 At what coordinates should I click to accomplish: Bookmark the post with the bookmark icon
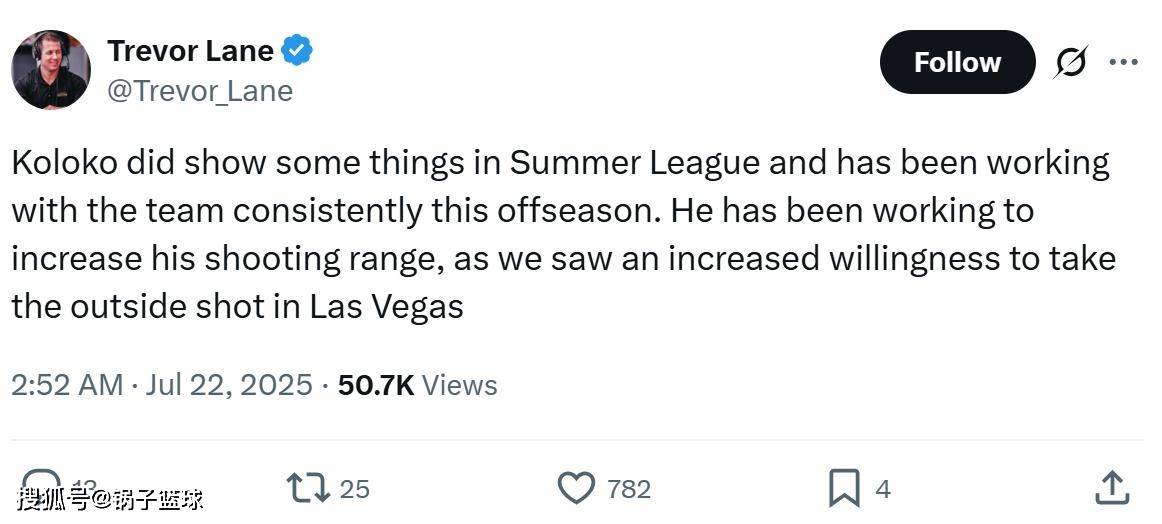844,489
